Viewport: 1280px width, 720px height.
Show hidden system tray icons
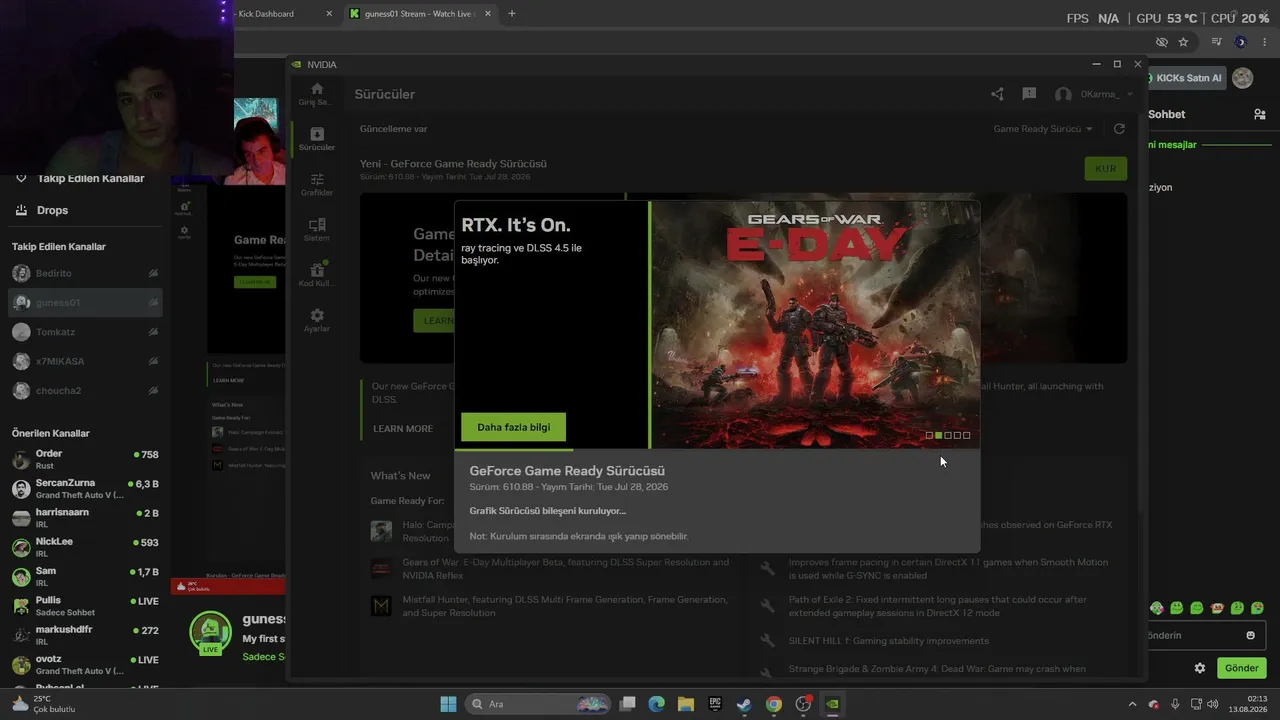point(1132,704)
